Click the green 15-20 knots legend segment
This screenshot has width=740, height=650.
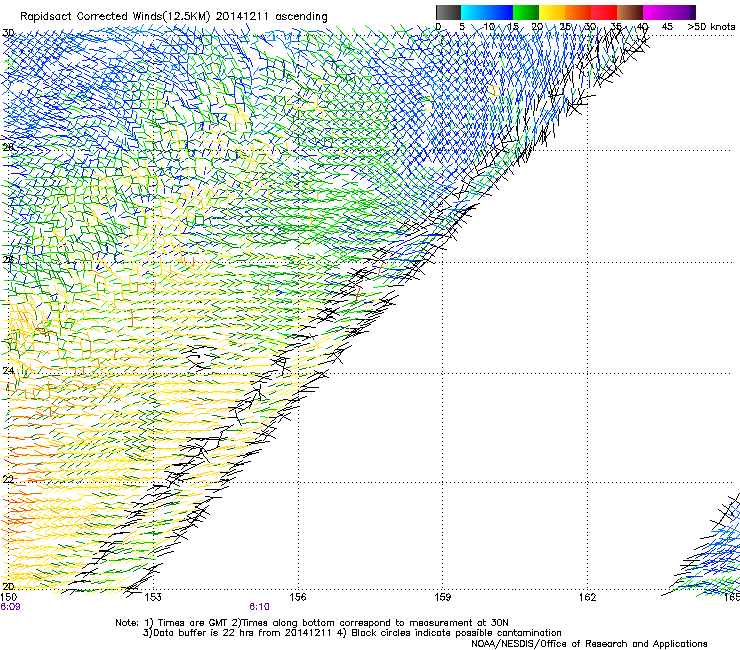[x=526, y=12]
